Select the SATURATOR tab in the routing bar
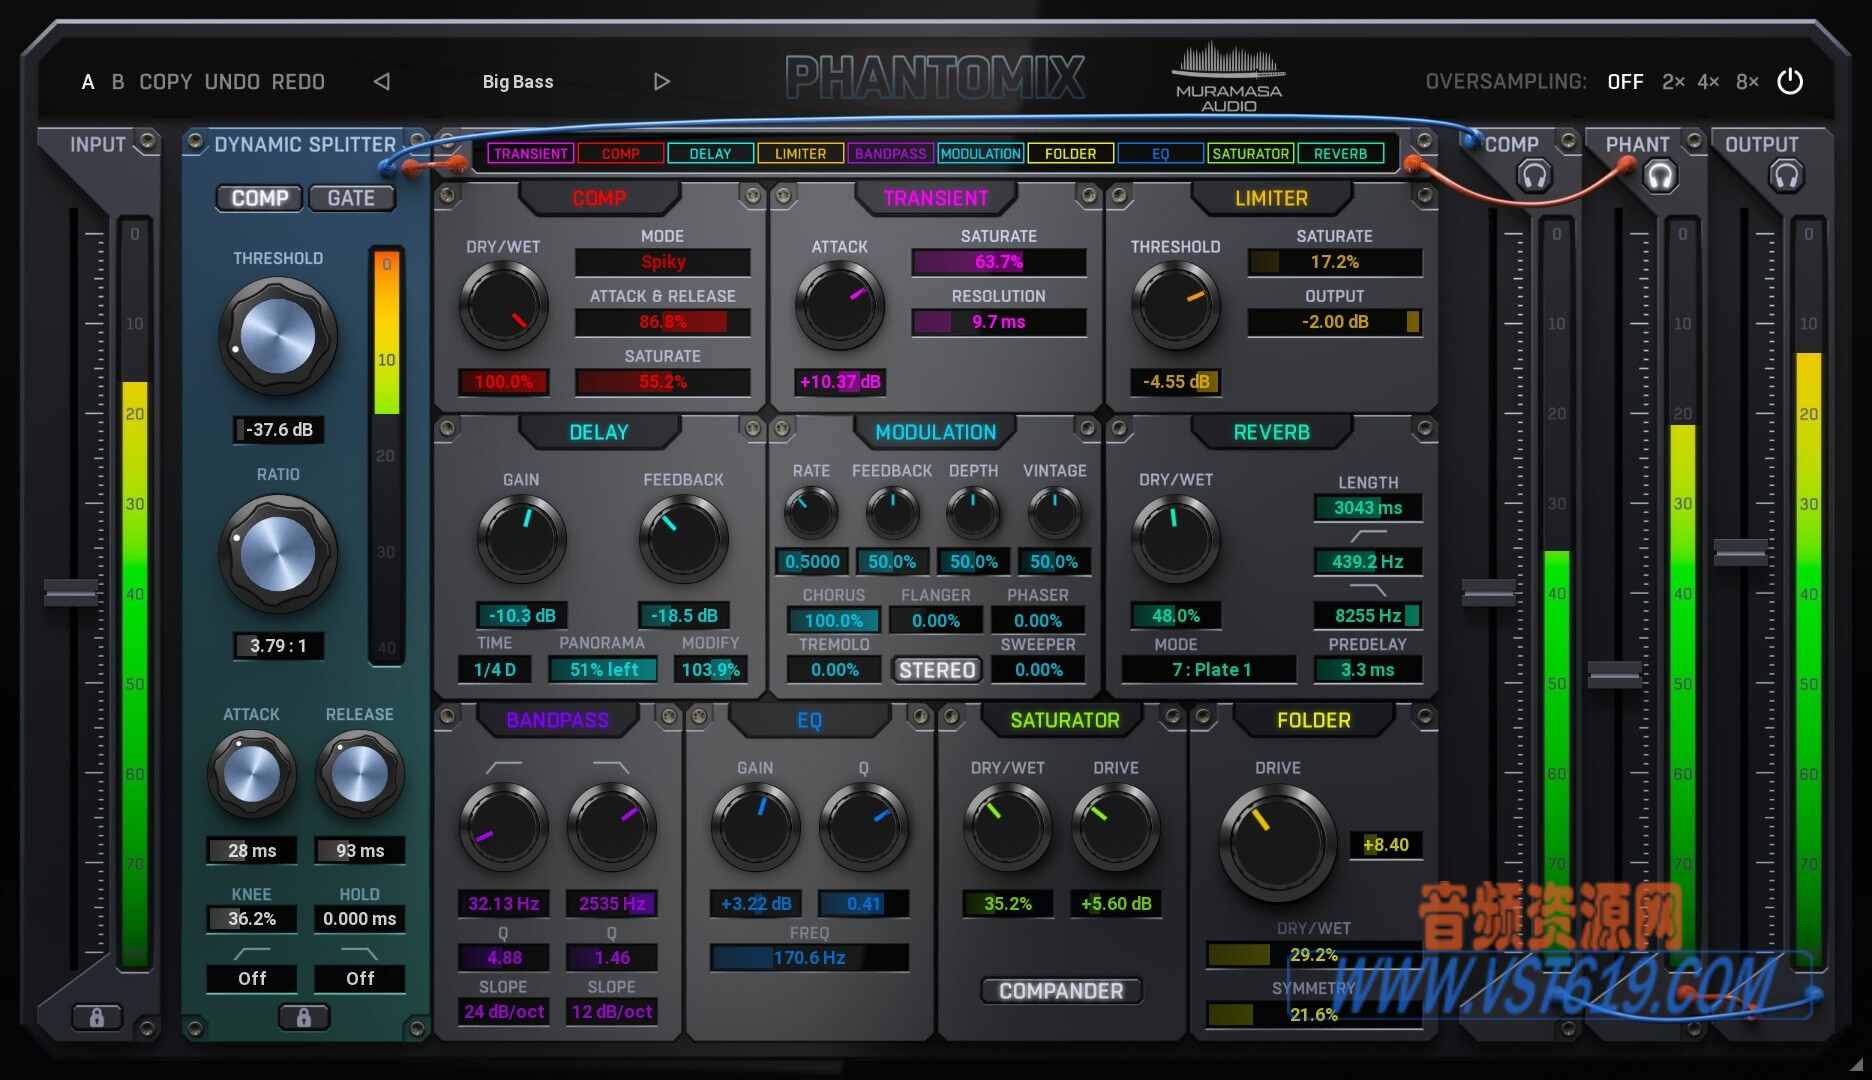This screenshot has width=1872, height=1080. 1251,153
